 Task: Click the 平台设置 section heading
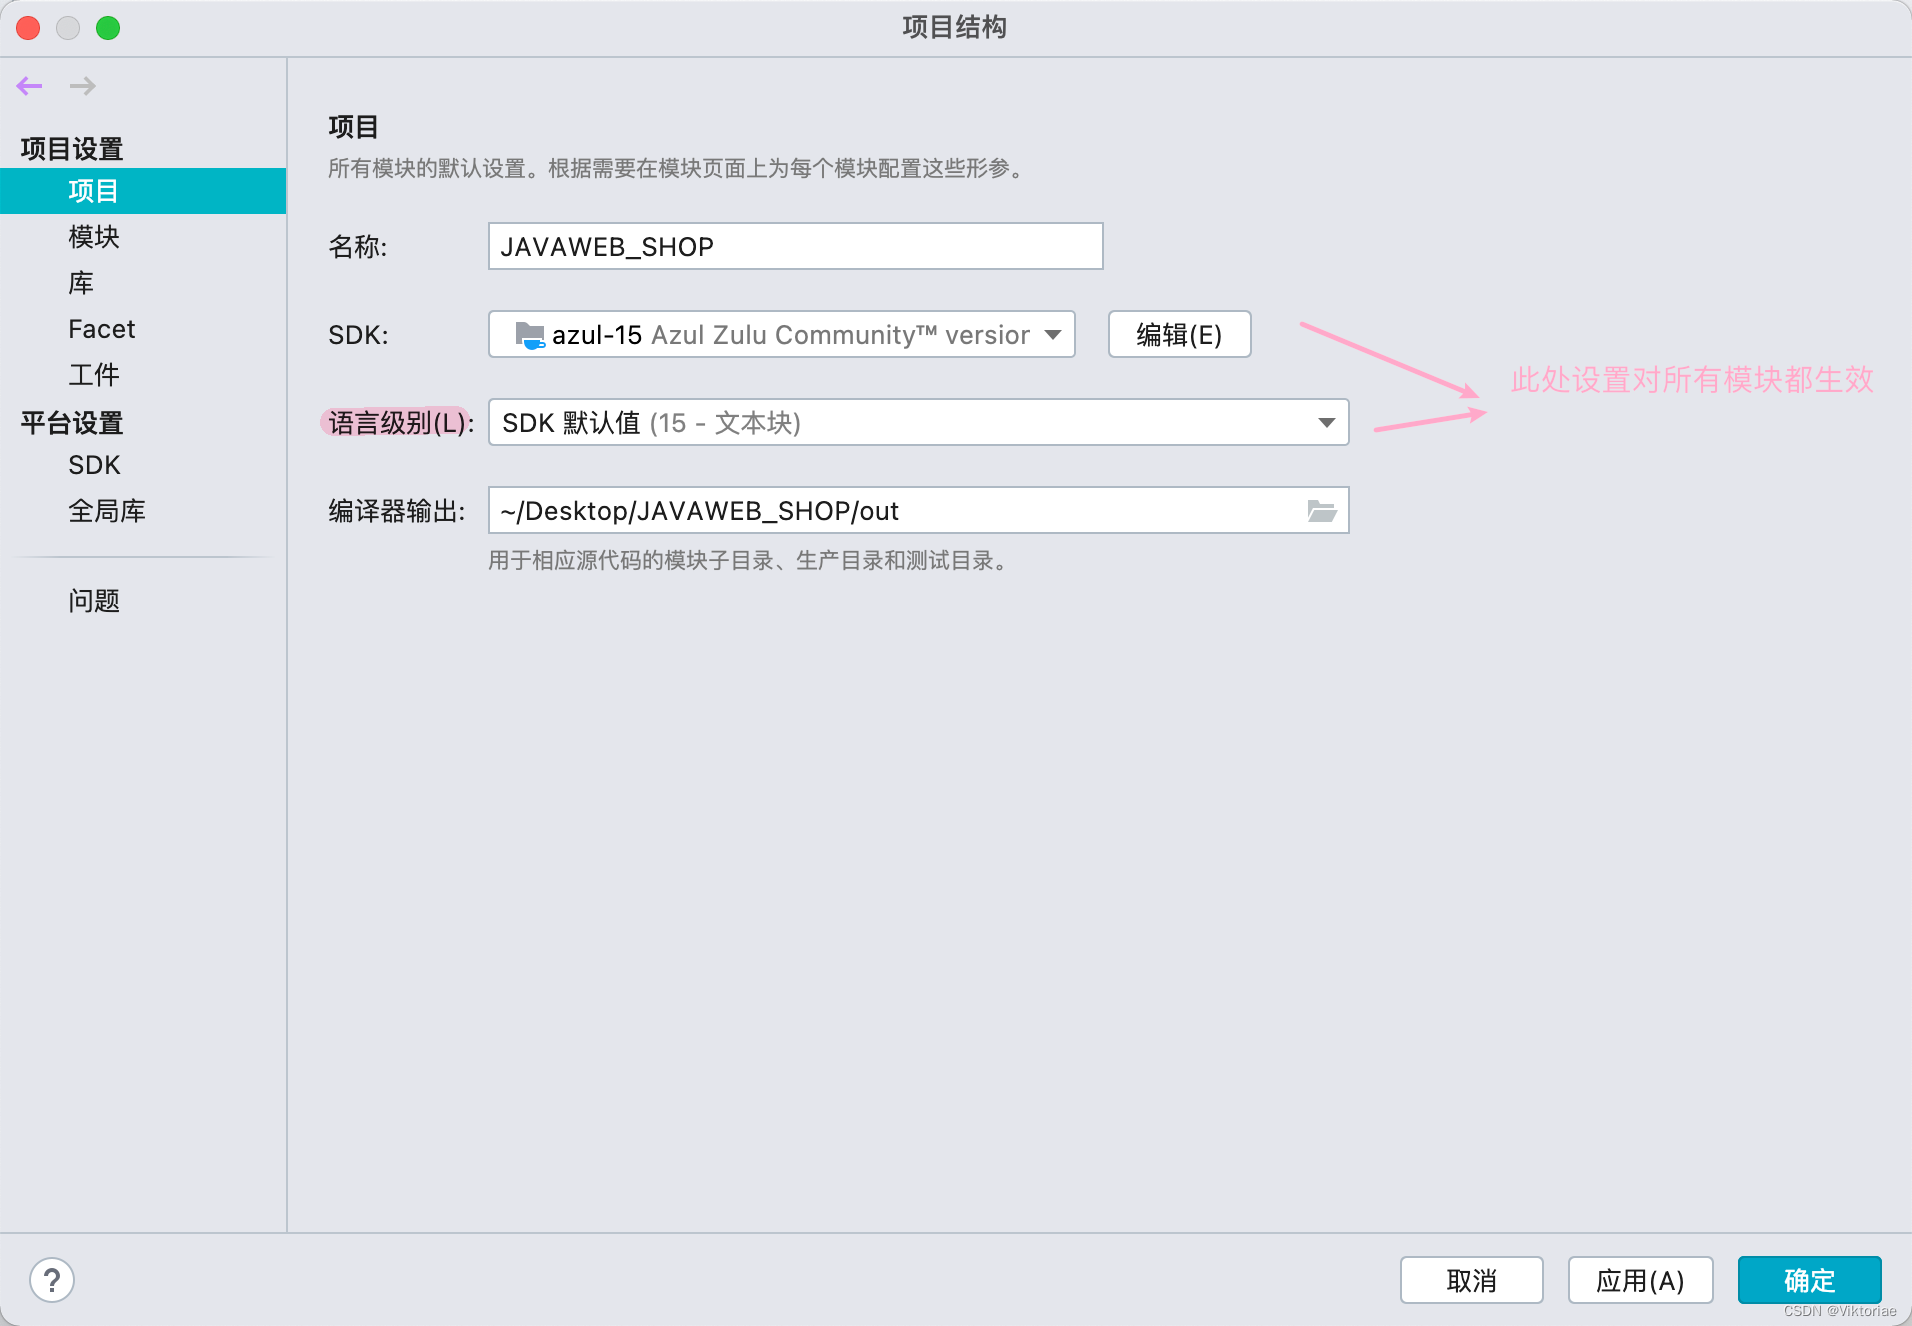(72, 423)
